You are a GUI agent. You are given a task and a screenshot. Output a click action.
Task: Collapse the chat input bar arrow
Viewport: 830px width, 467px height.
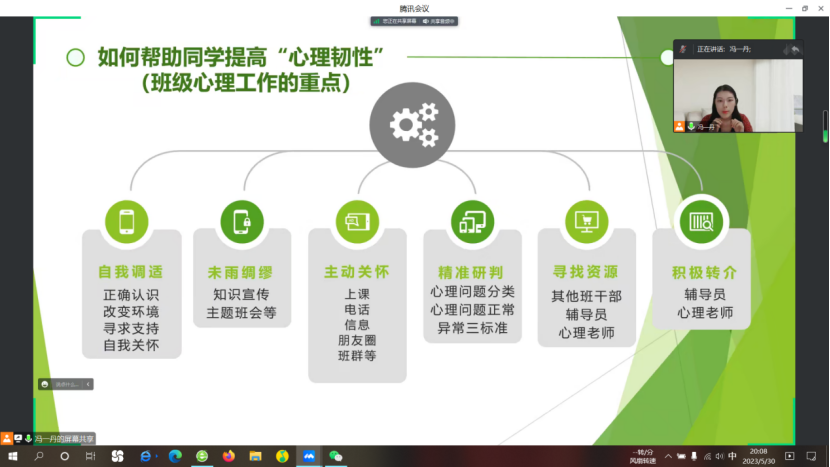(88, 384)
